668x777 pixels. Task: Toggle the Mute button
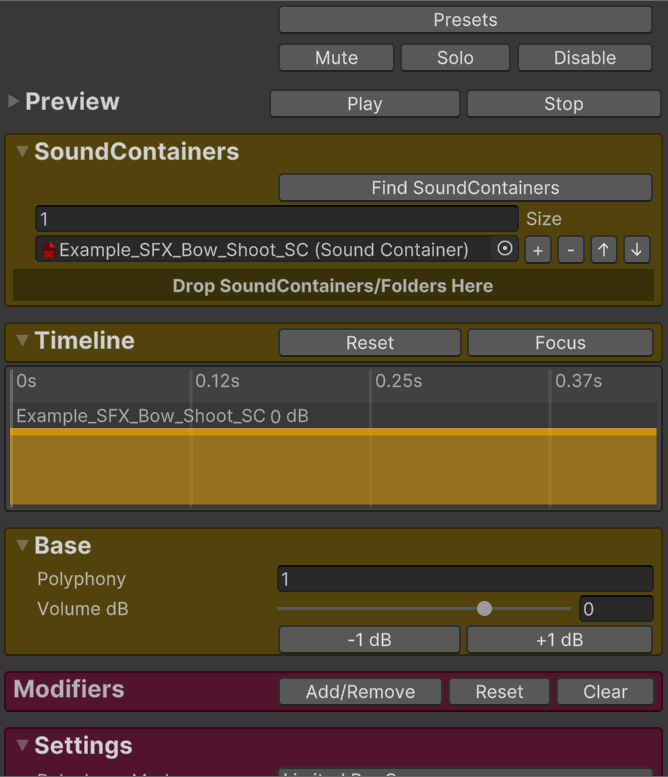coord(336,58)
